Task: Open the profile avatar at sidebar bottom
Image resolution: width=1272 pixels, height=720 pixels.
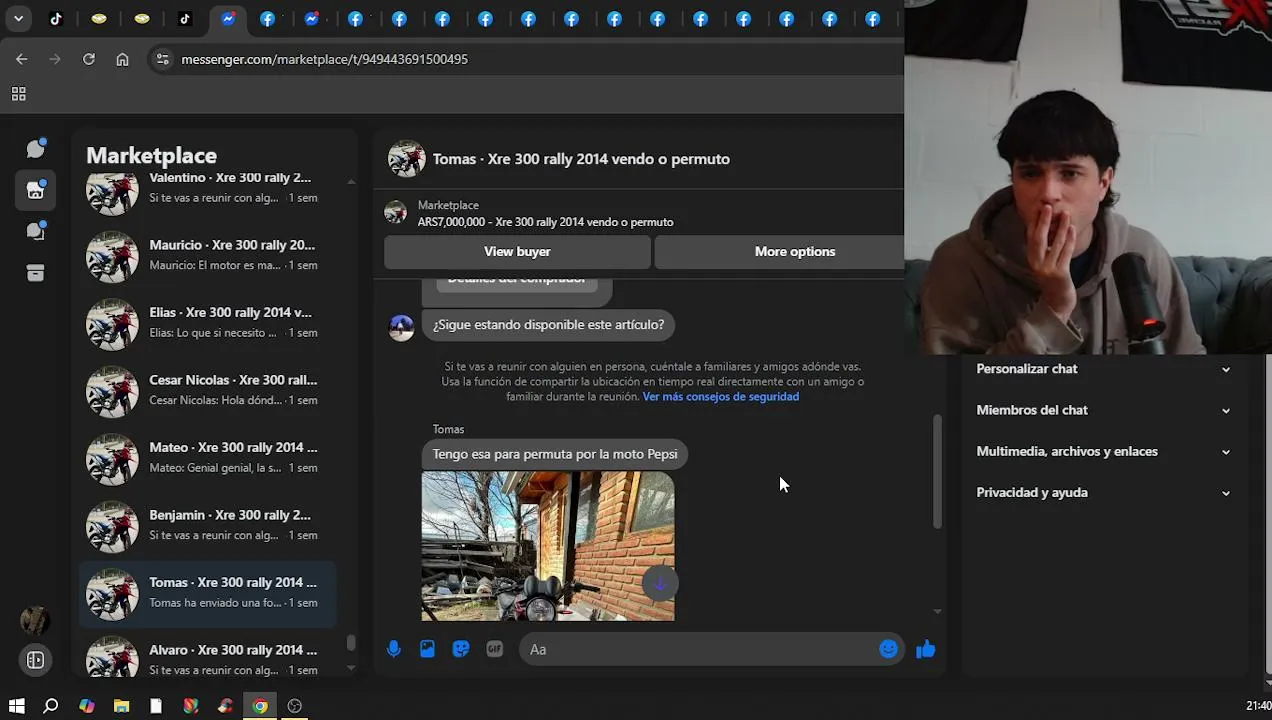Action: tap(35, 620)
